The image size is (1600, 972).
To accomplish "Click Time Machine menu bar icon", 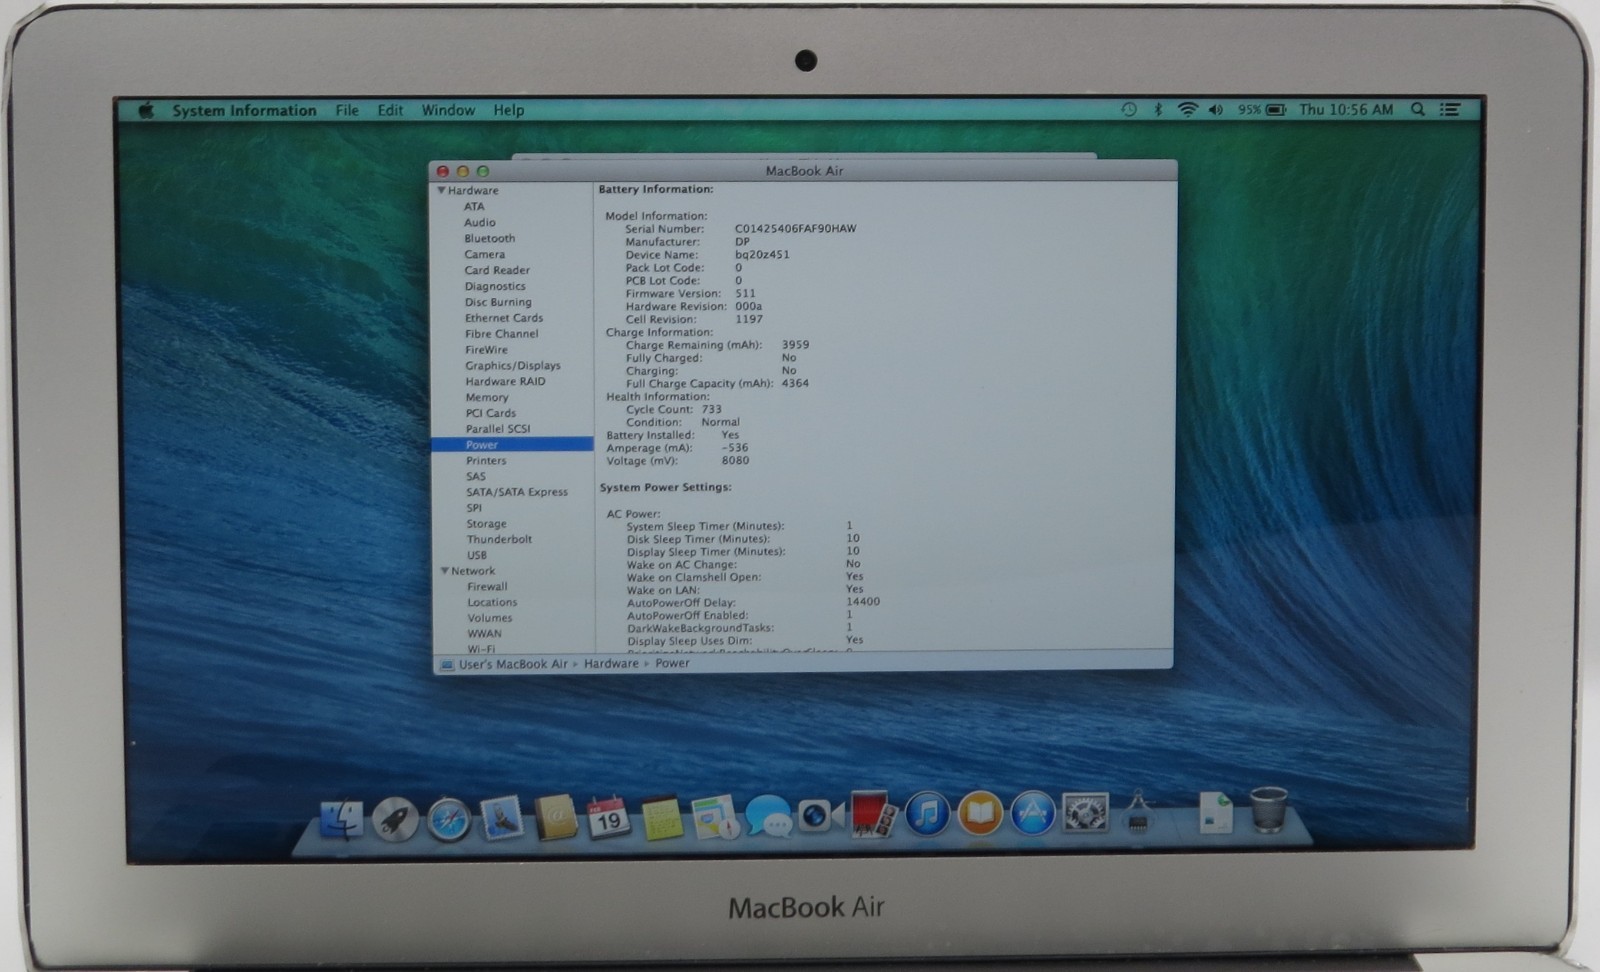I will pos(1129,110).
